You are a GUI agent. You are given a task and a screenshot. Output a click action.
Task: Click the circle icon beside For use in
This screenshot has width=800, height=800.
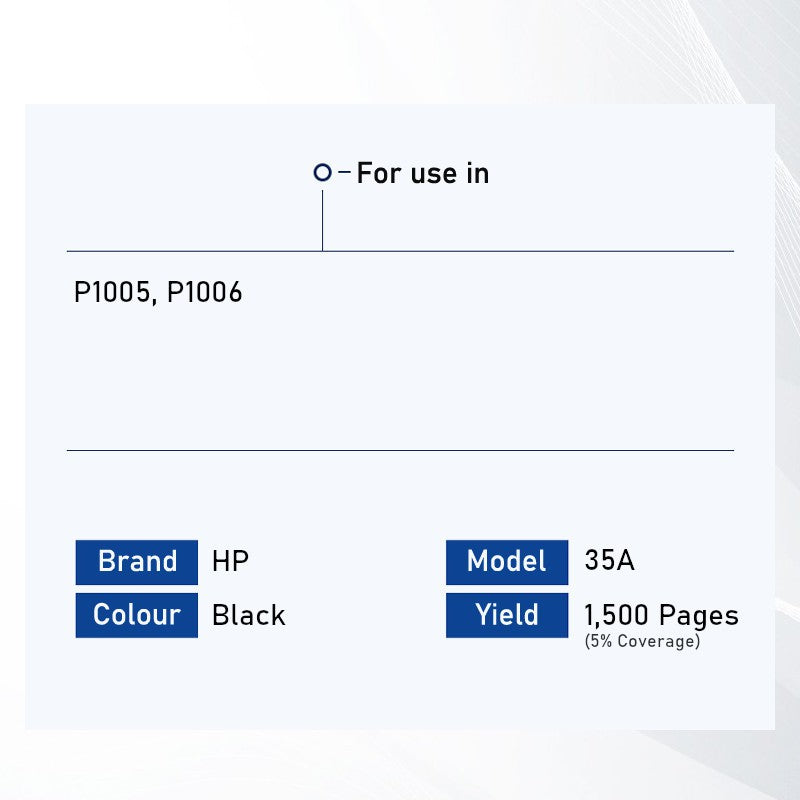[x=322, y=173]
